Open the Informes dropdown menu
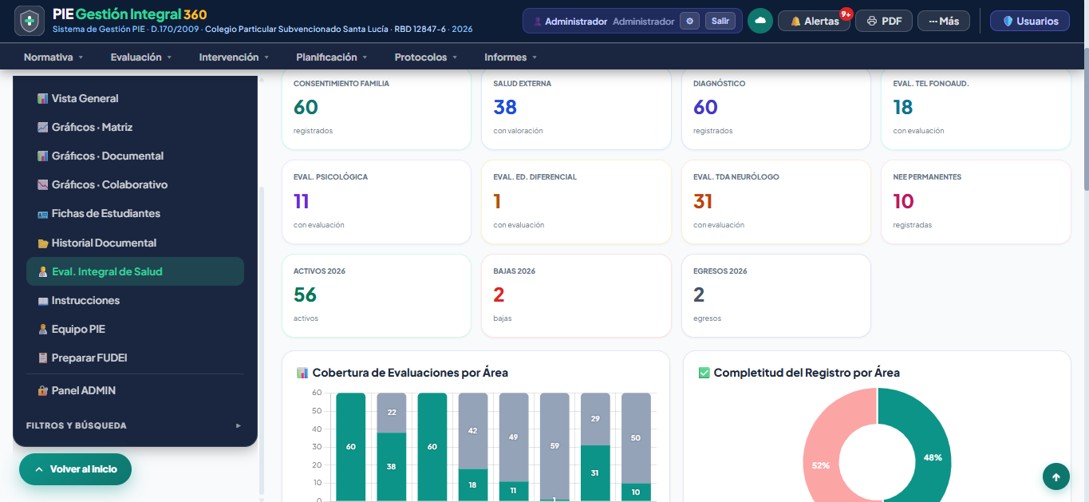 (x=510, y=57)
